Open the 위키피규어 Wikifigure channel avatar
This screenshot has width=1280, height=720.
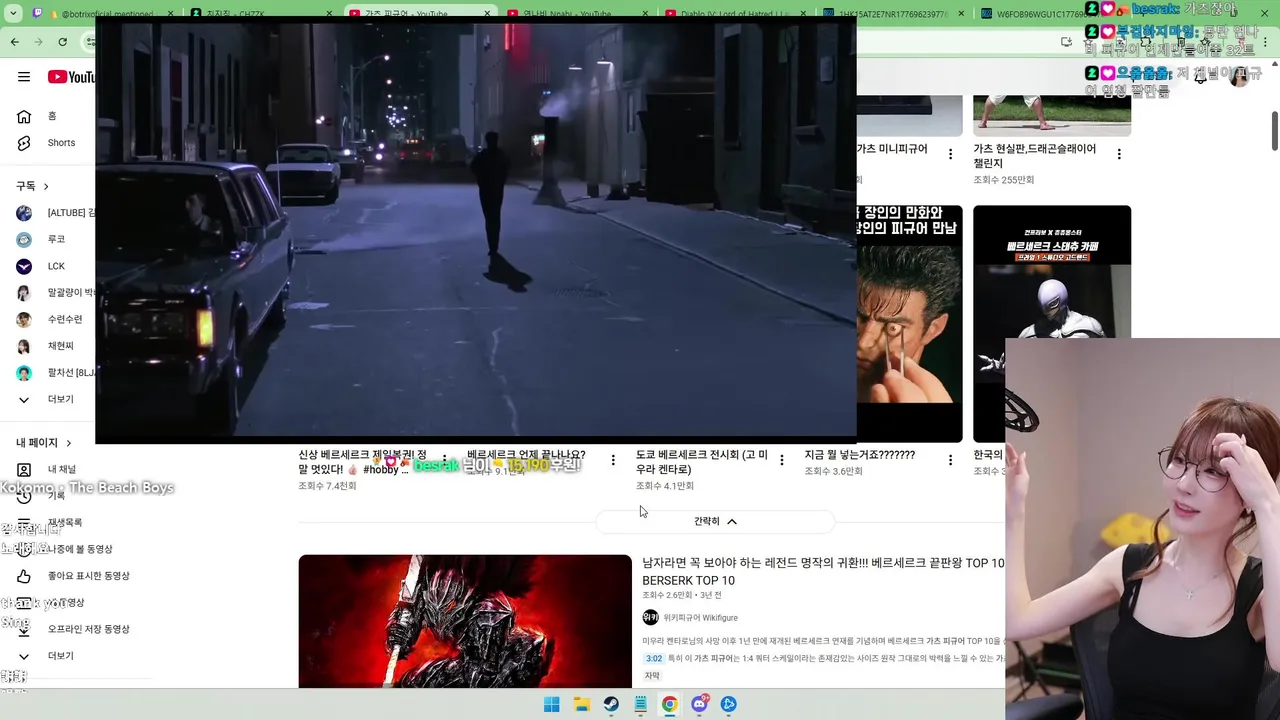point(650,617)
